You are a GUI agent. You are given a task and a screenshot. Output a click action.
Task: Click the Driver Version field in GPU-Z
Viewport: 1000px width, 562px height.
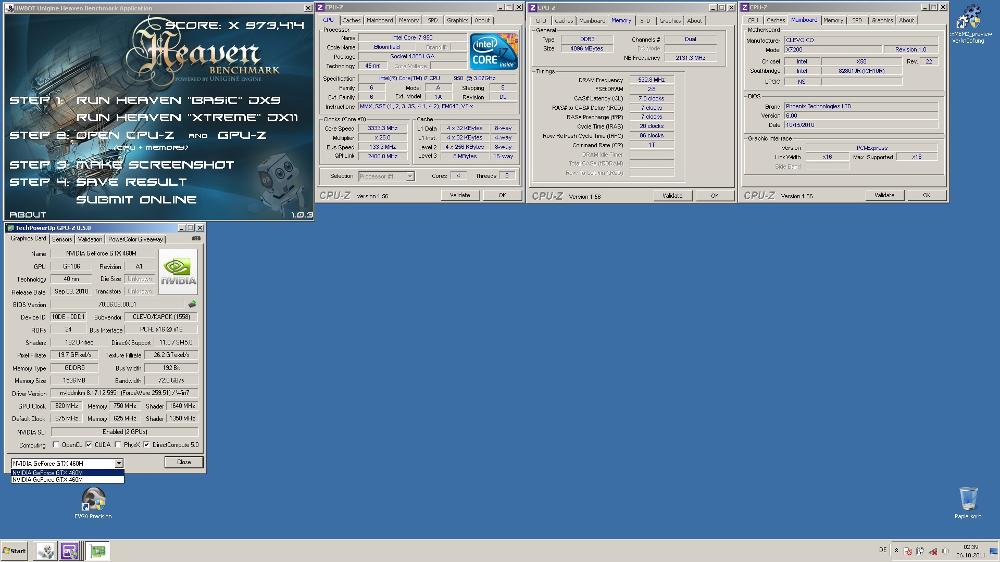tap(124, 393)
